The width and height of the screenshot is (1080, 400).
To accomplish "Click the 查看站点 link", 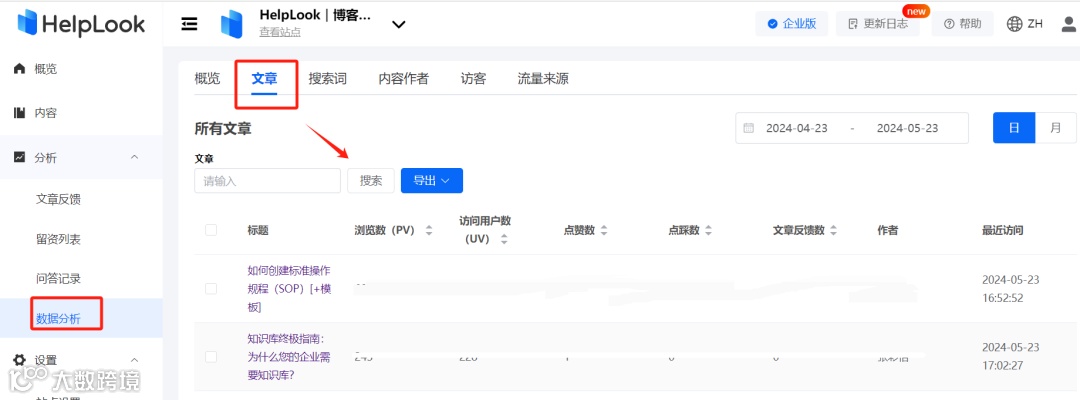I will click(x=279, y=32).
